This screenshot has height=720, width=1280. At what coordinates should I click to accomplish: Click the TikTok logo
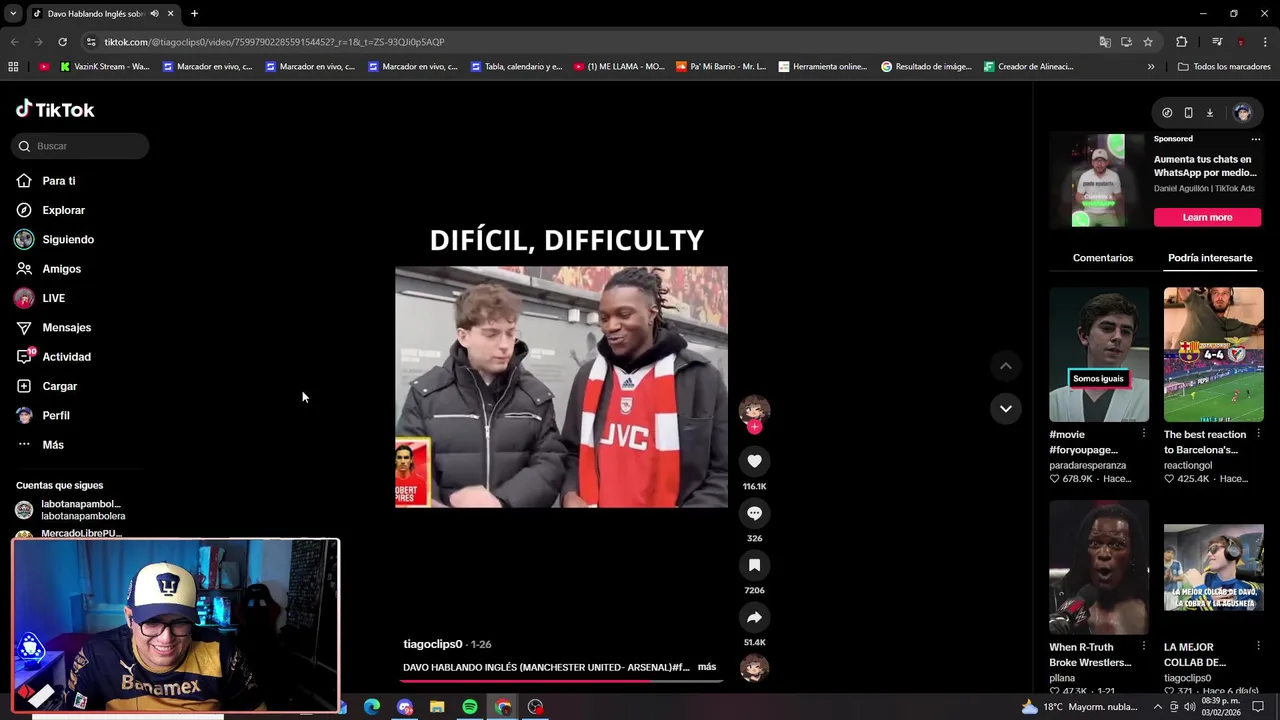click(55, 109)
